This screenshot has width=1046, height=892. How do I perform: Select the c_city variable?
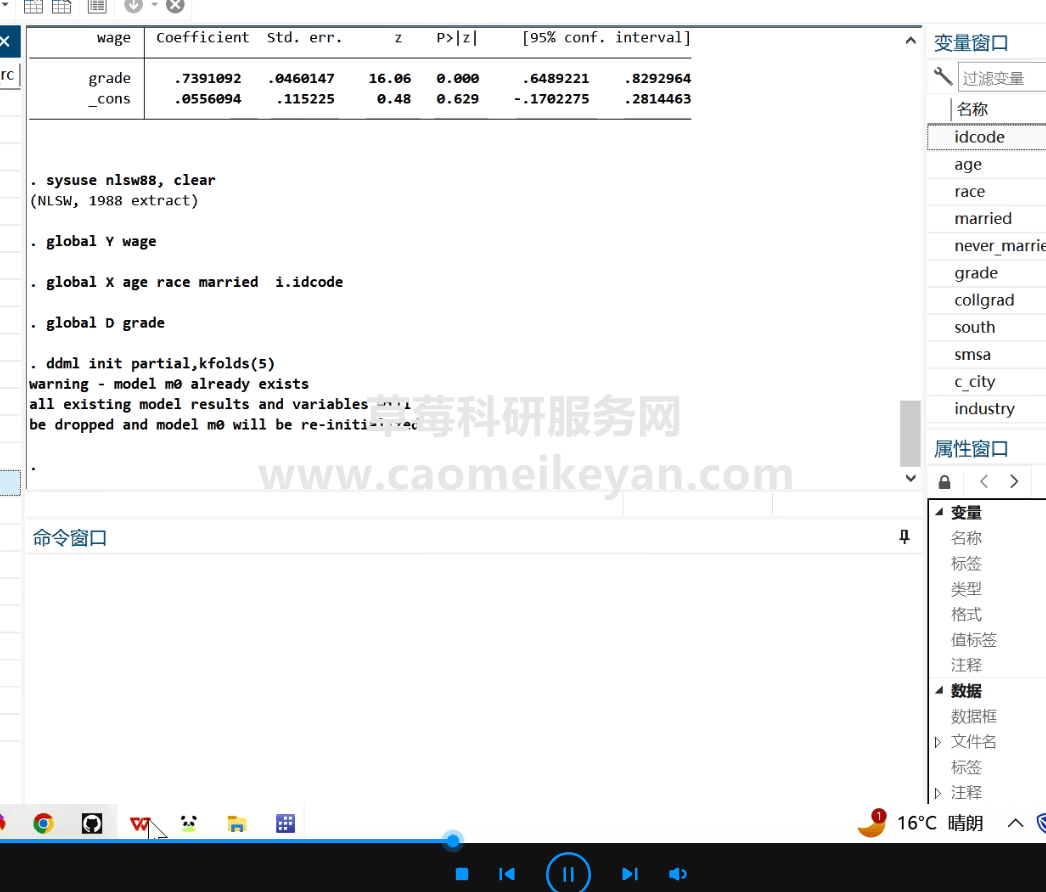point(987,382)
